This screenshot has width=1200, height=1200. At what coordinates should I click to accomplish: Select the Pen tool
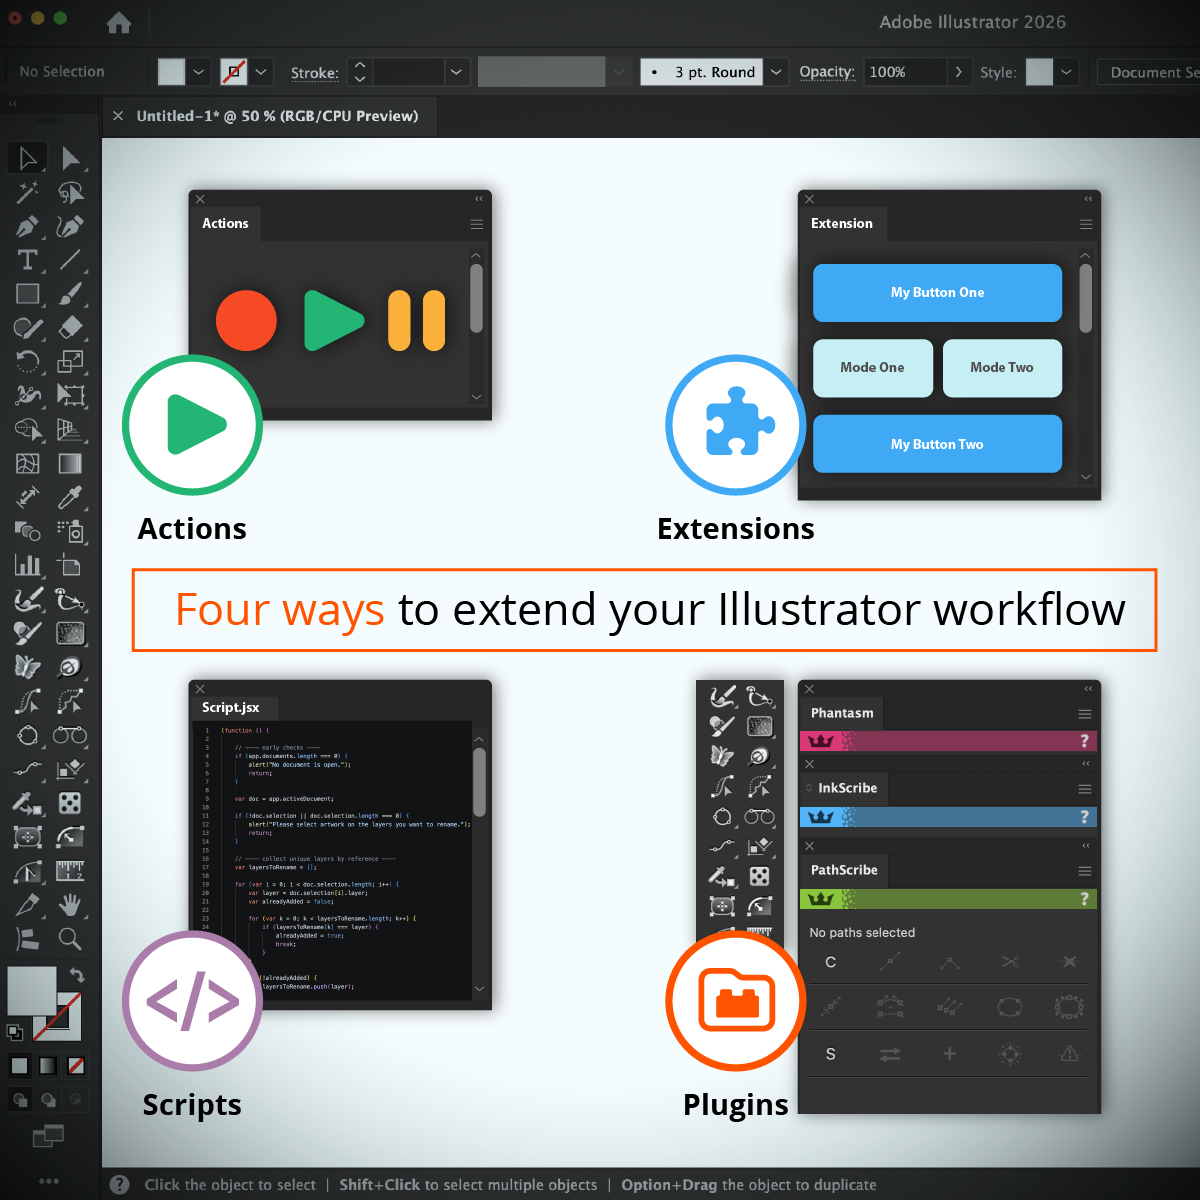pos(28,227)
